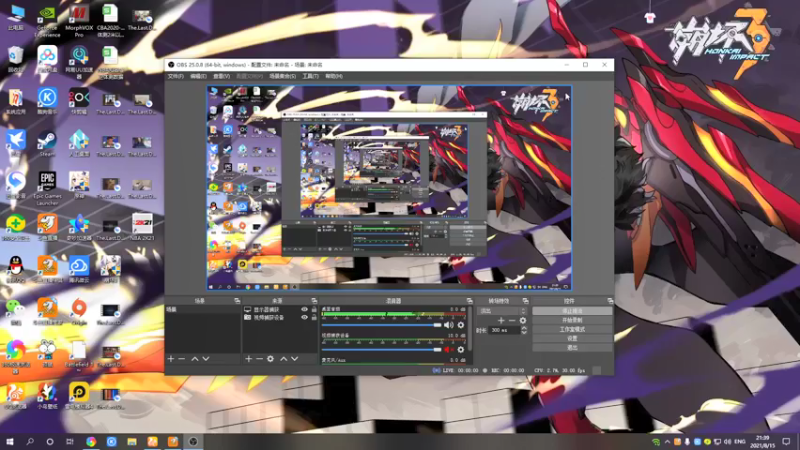Open Settings from the Controls panel
800x450 pixels.
pyautogui.click(x=572, y=338)
